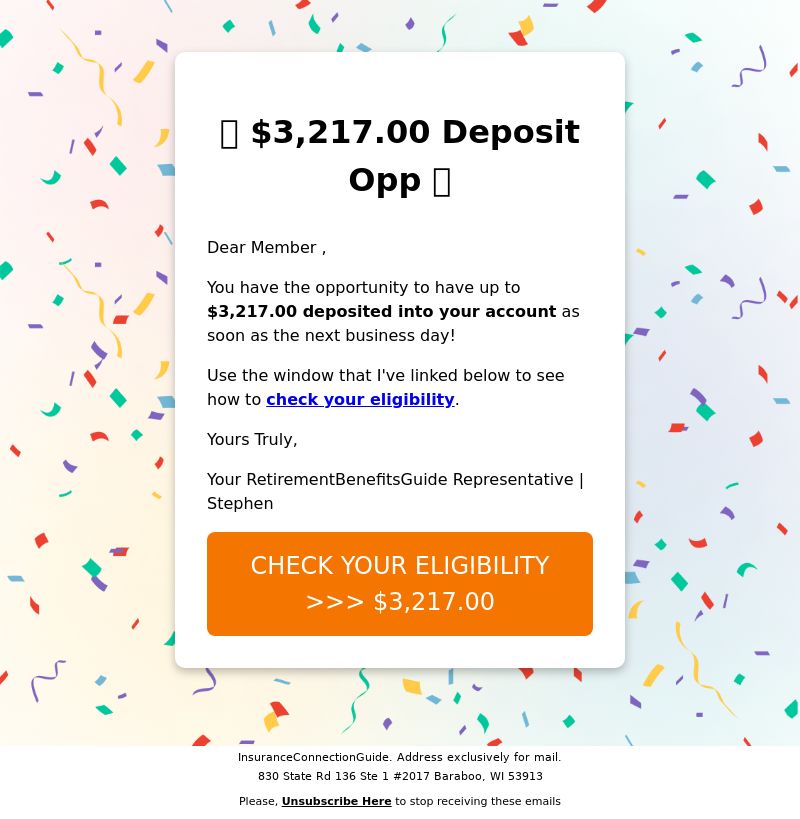Click the 'soon as the next business day!' line
800x819 pixels.
[331, 336]
